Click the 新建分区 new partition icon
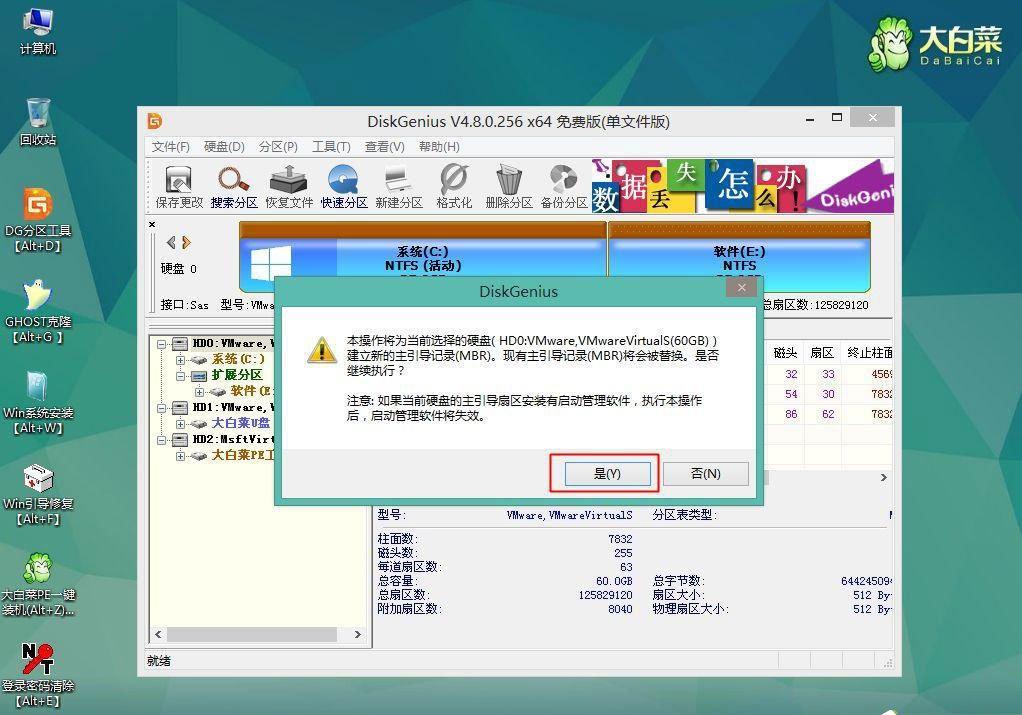Image resolution: width=1022 pixels, height=715 pixels. pos(399,186)
